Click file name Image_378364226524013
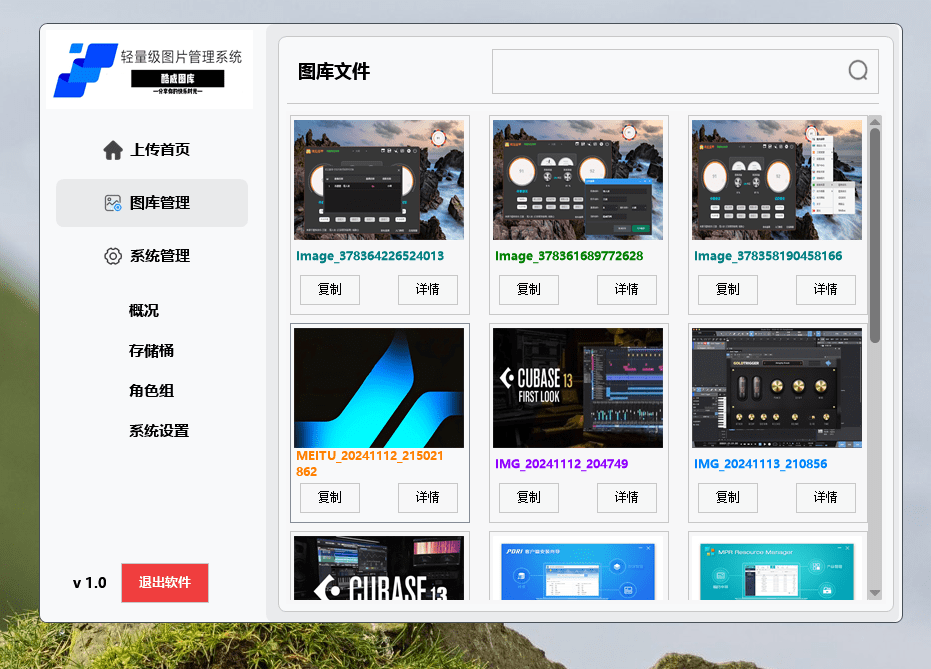 click(370, 256)
